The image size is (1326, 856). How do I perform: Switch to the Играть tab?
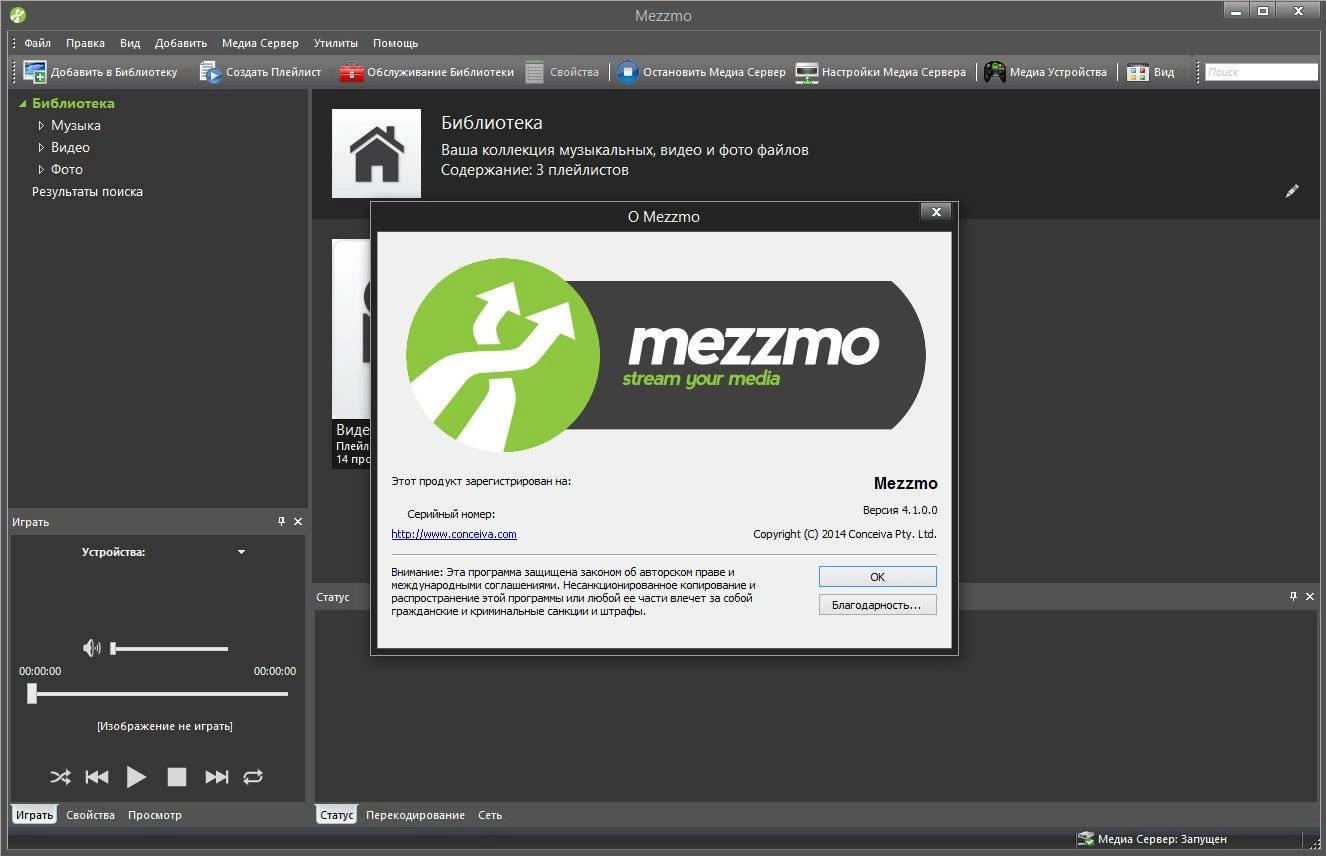(34, 815)
